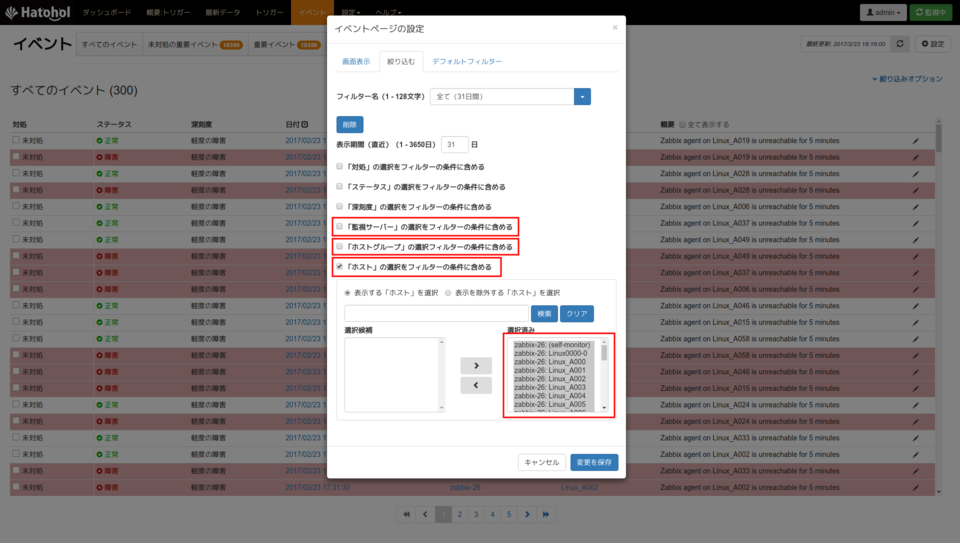Close the イベントページの設定 dialog with X
960x543 pixels.
point(615,27)
